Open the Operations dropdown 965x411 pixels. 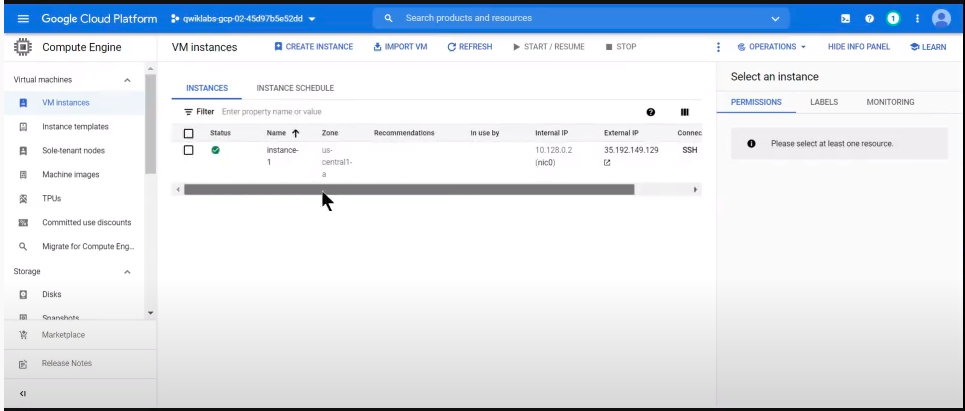772,47
